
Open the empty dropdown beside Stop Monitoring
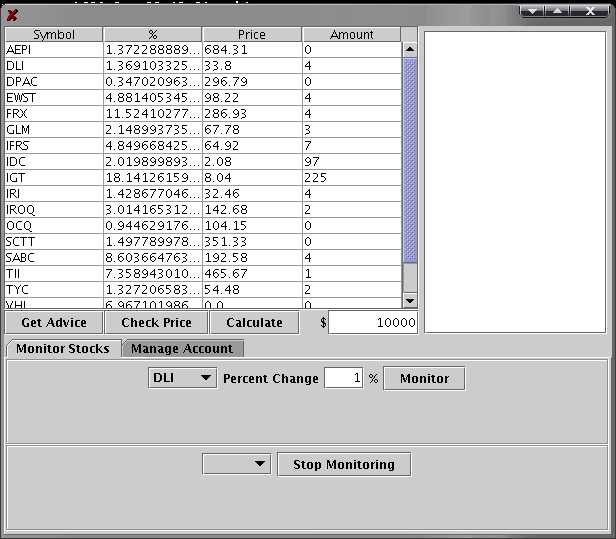point(236,464)
